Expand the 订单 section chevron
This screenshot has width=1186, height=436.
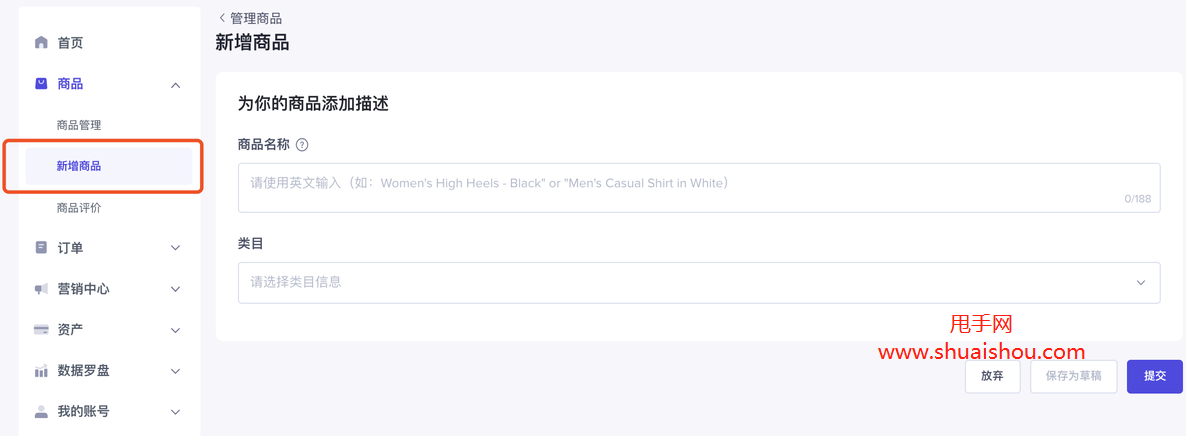coord(176,248)
